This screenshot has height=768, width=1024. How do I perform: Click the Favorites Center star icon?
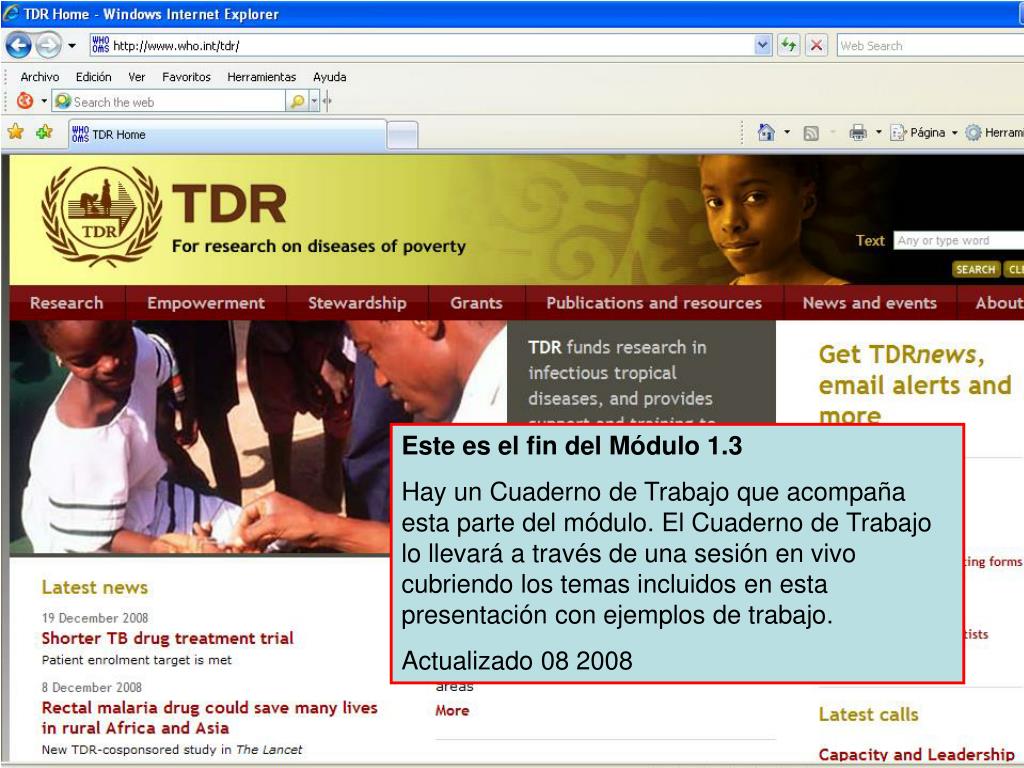click(16, 133)
